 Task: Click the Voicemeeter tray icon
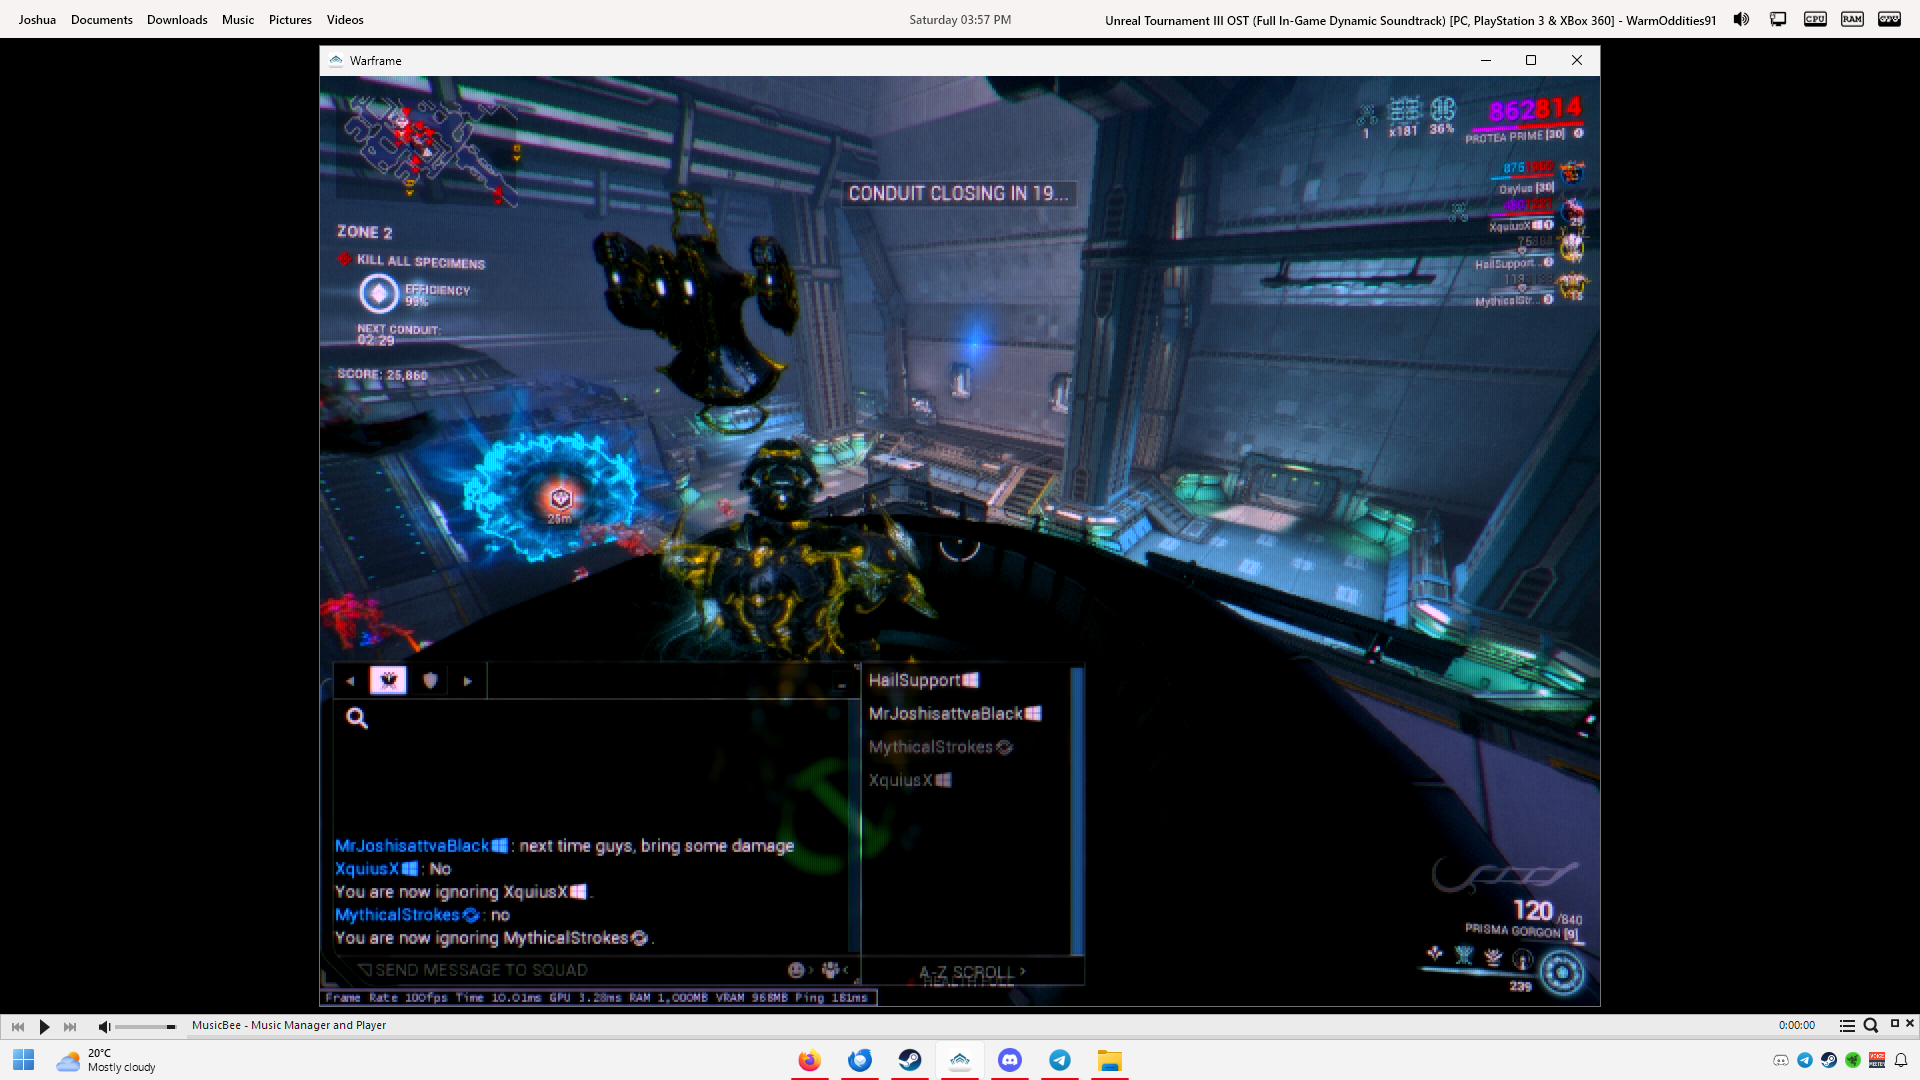(1877, 1060)
